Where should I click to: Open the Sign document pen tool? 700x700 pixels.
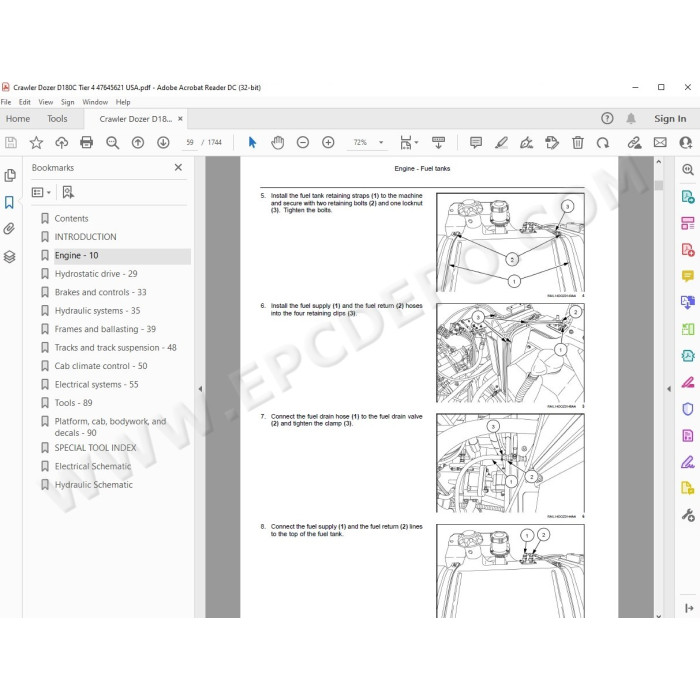(526, 142)
